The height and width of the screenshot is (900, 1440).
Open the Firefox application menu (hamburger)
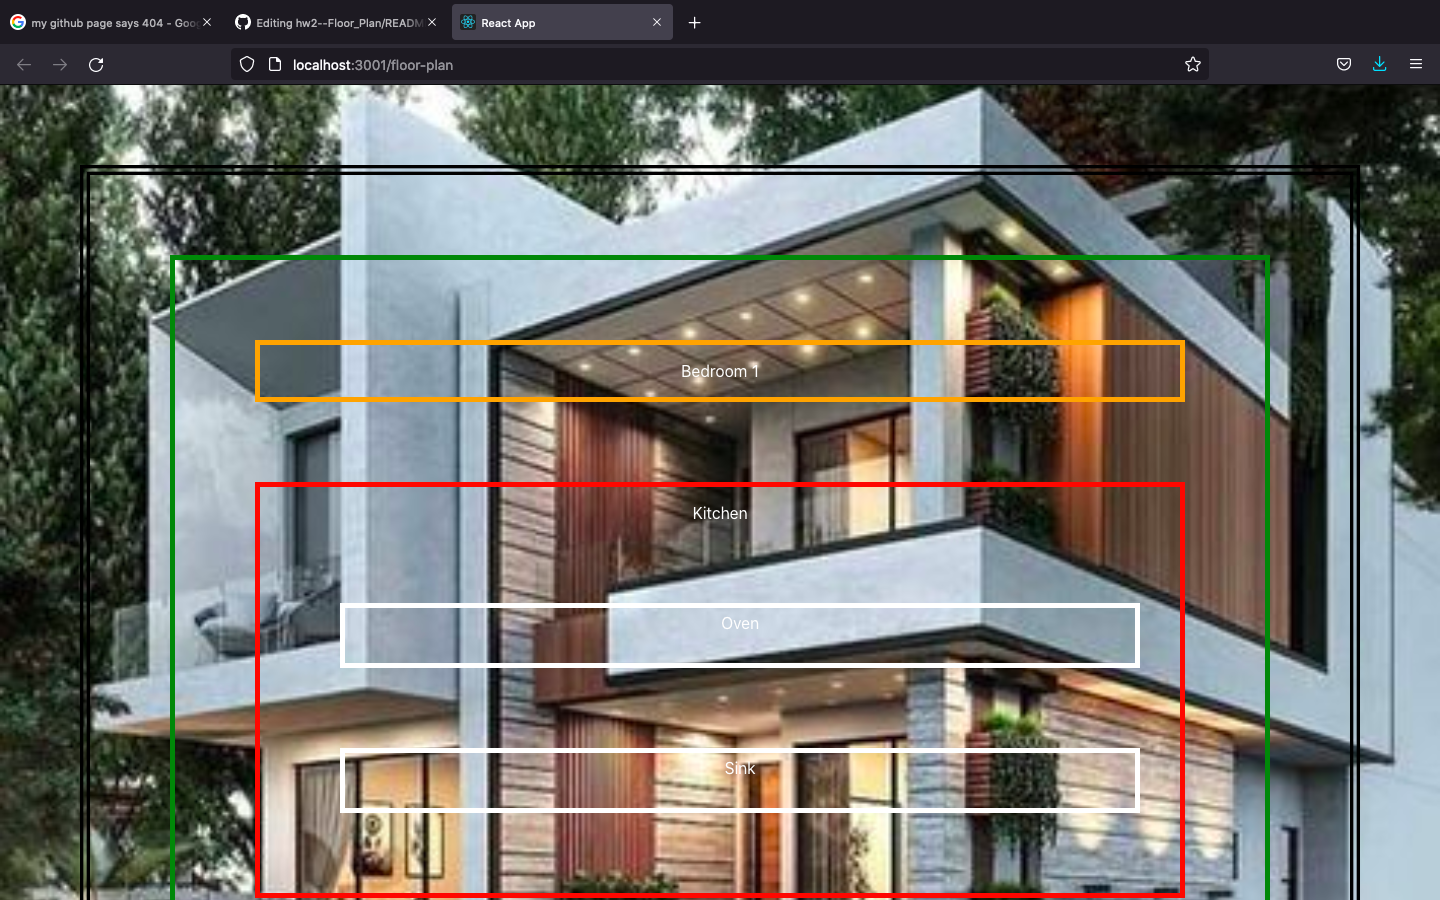point(1416,64)
